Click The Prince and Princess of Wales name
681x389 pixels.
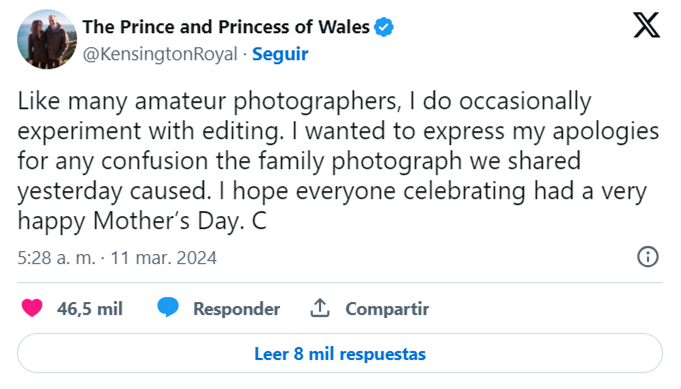tap(226, 27)
